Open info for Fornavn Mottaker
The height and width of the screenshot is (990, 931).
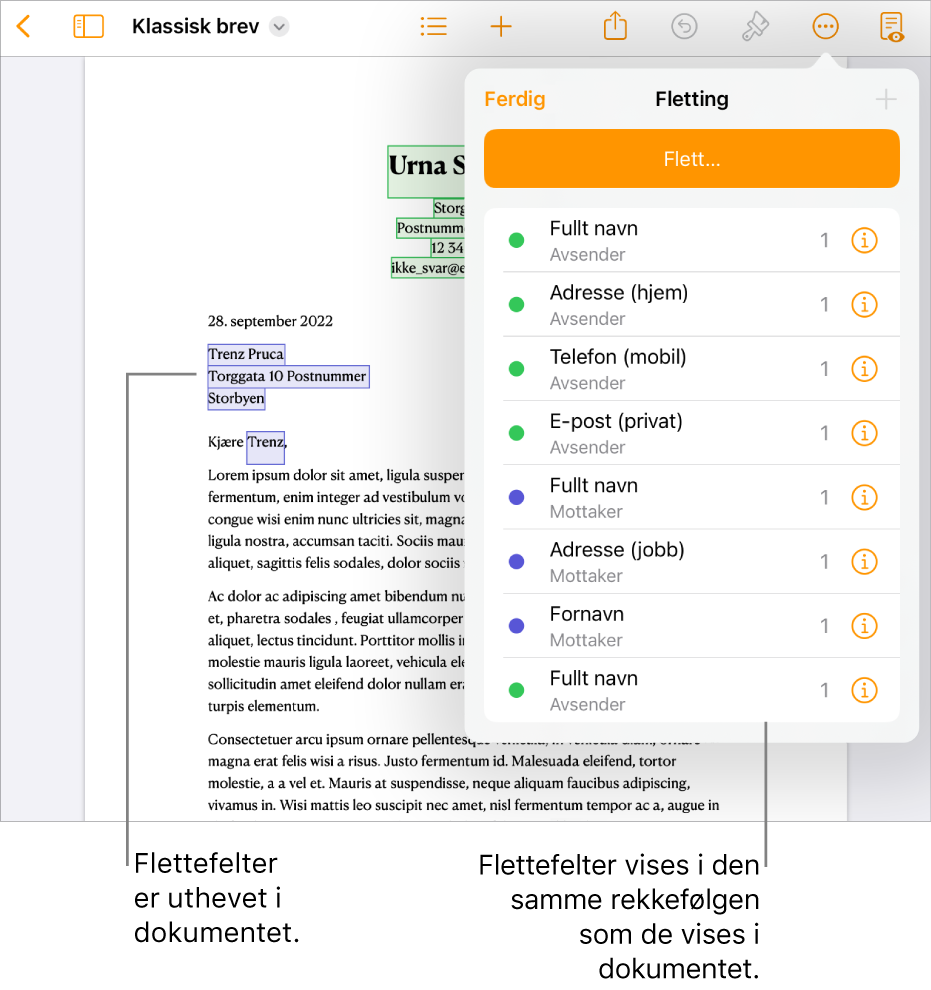point(864,626)
